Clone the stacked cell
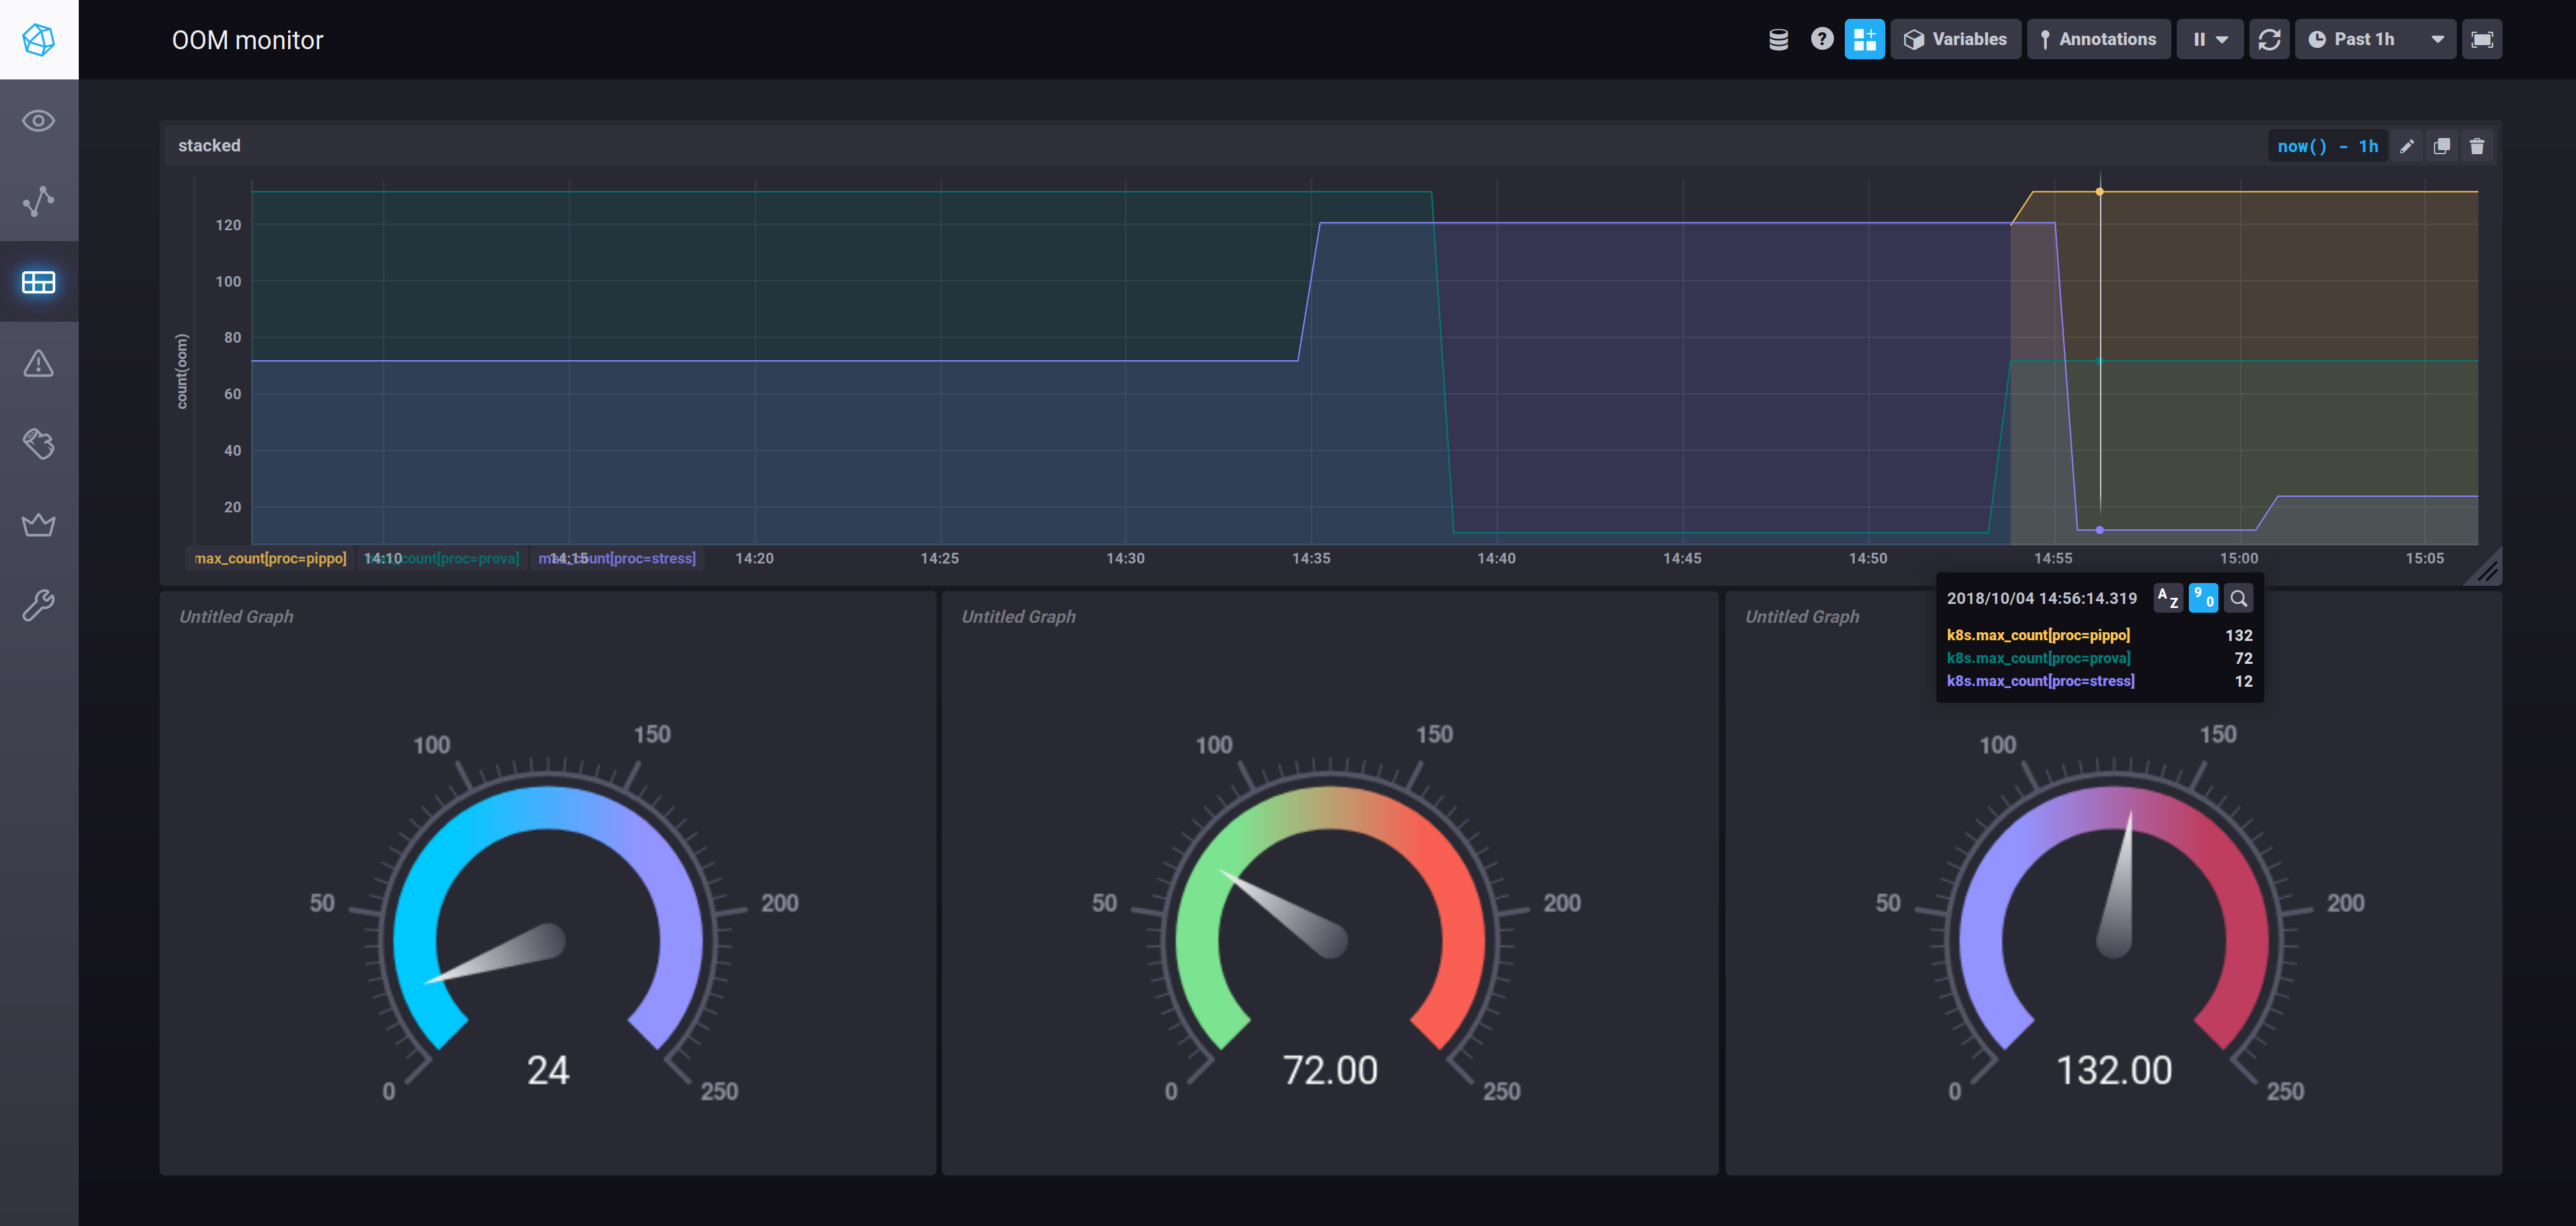2576x1226 pixels. (x=2442, y=146)
